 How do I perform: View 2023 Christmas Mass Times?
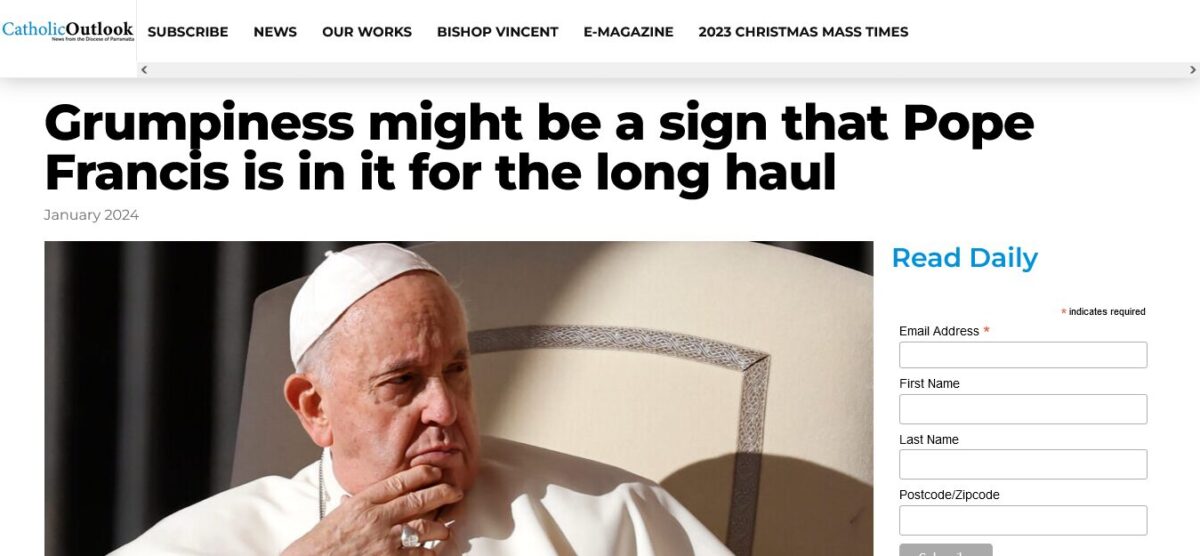click(x=803, y=32)
